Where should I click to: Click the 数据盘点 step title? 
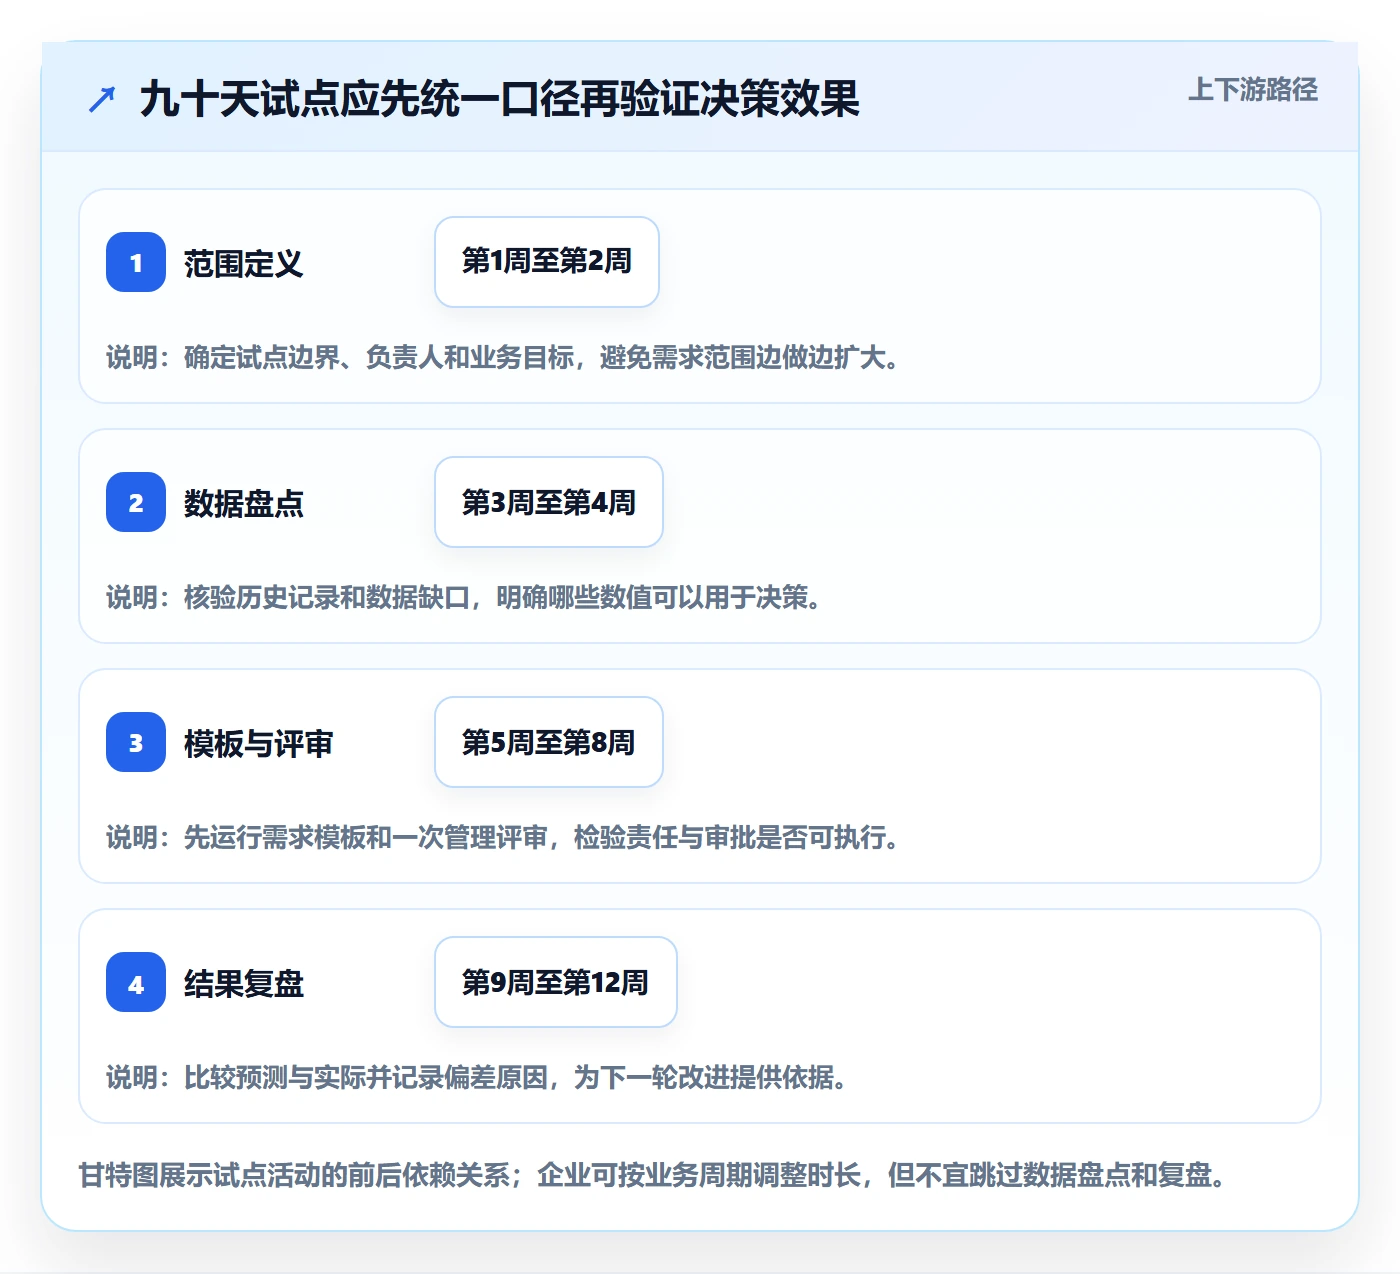(x=244, y=503)
